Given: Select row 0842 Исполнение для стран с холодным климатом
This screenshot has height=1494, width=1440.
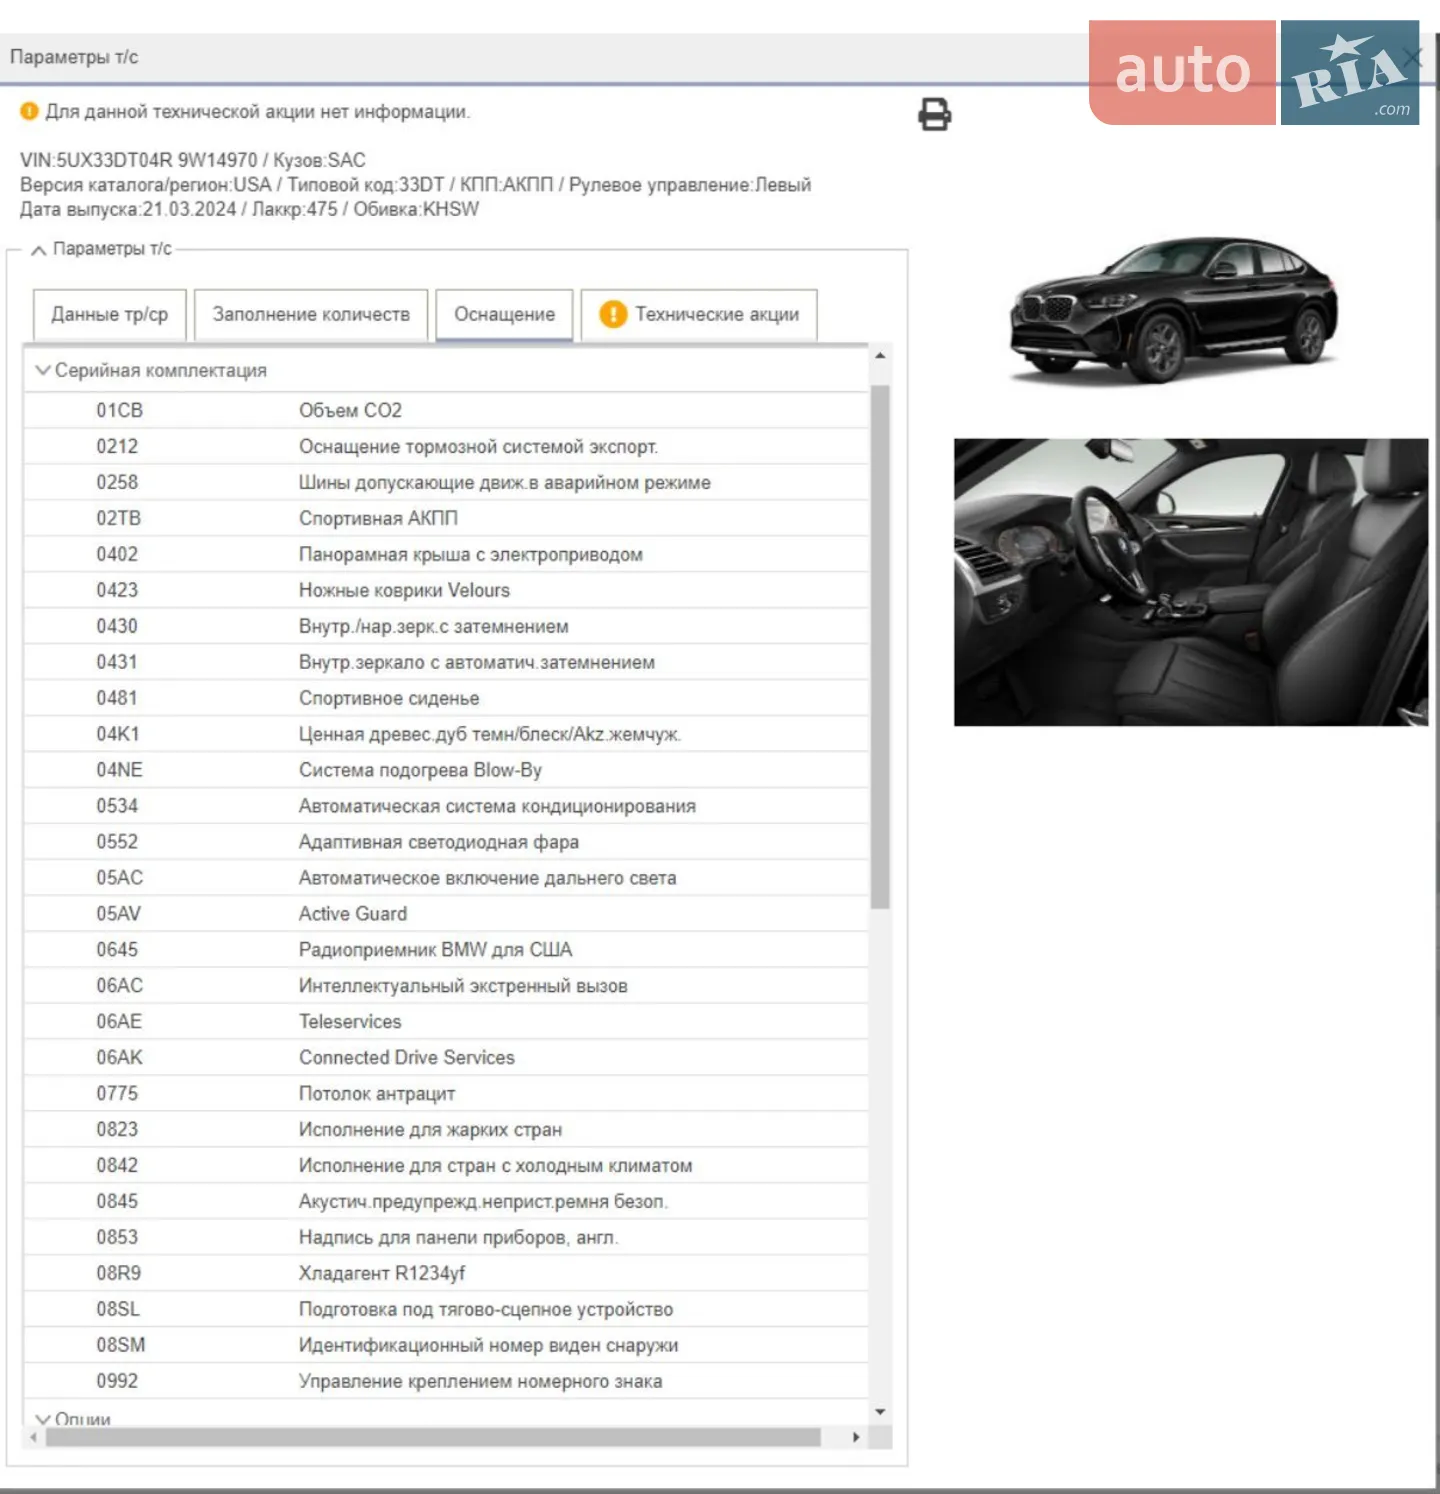Looking at the screenshot, I should [x=446, y=1166].
